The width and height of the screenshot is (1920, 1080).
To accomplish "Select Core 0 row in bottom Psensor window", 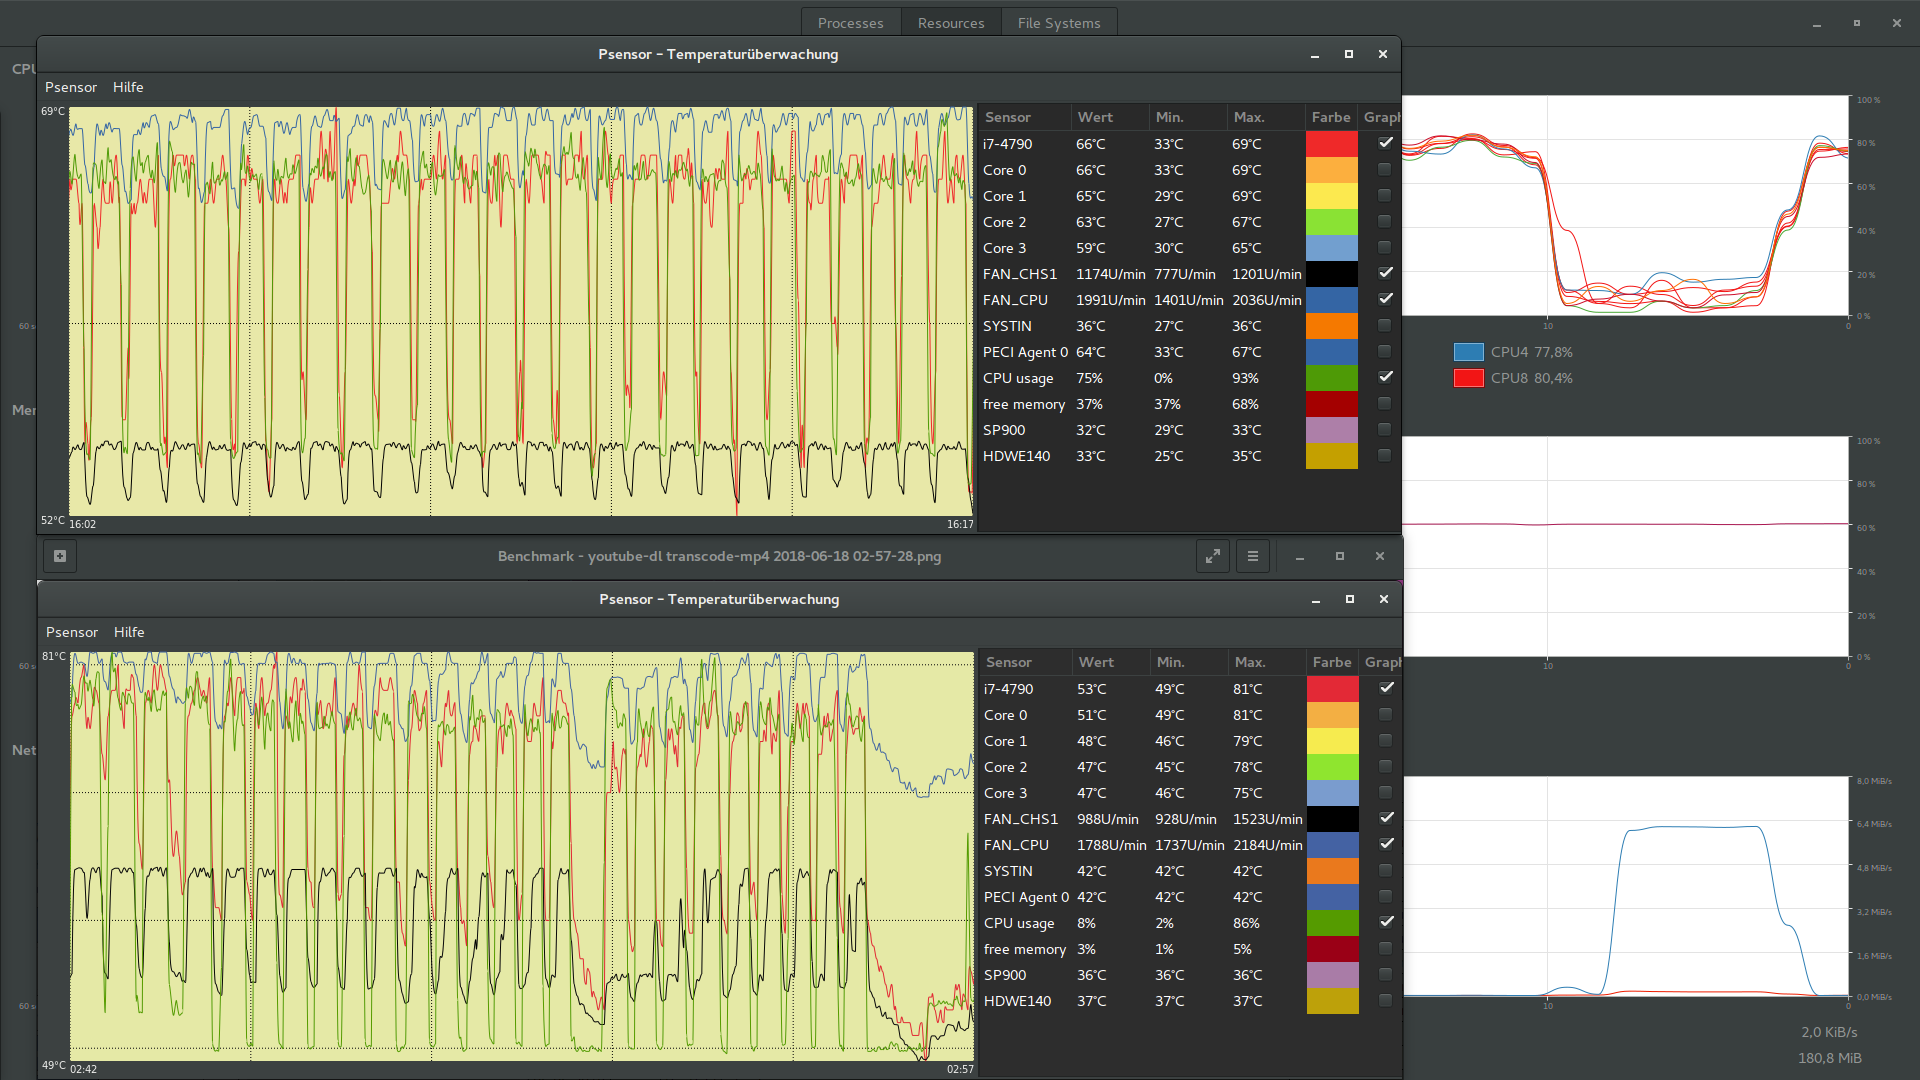I will pyautogui.click(x=1189, y=715).
